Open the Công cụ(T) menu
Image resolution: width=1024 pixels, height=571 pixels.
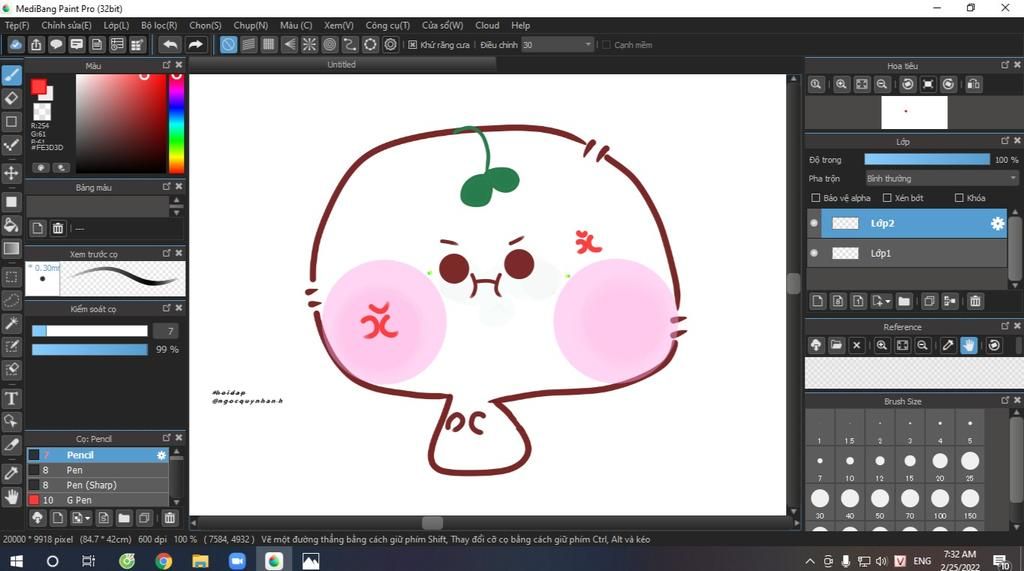(x=387, y=25)
